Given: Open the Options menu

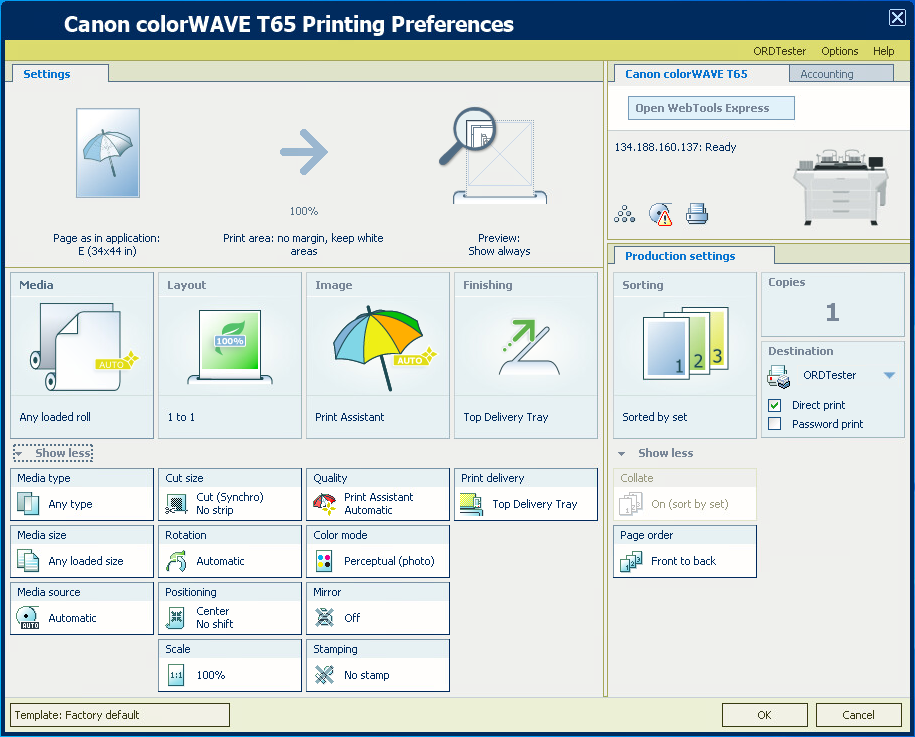Looking at the screenshot, I should (839, 51).
